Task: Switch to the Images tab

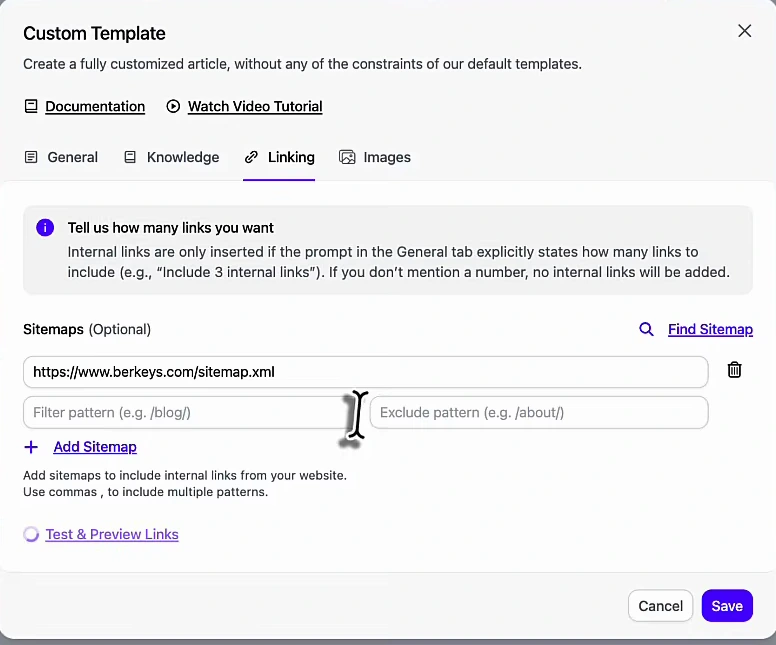Action: tap(375, 157)
